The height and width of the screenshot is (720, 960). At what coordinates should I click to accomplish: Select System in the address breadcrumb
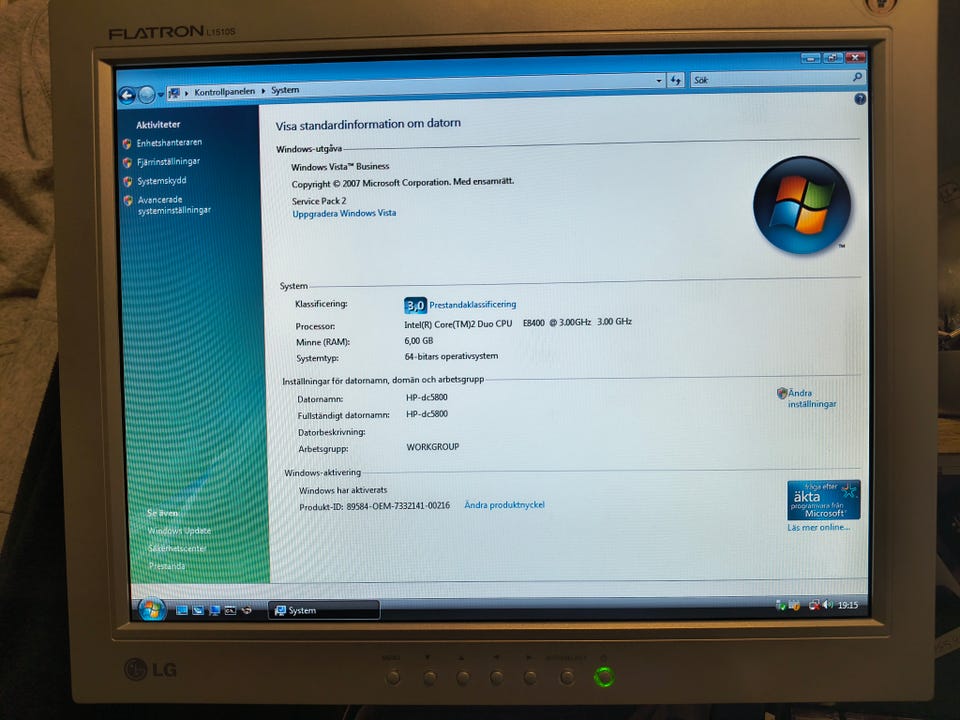pos(285,90)
